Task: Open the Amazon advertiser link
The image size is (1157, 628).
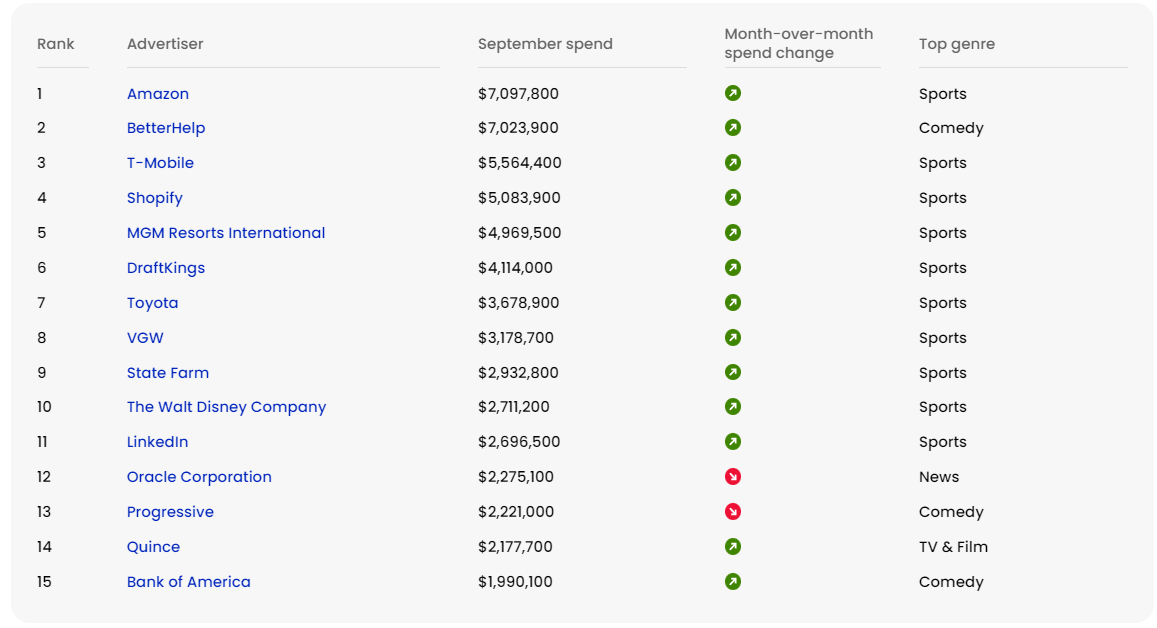Action: tap(158, 94)
